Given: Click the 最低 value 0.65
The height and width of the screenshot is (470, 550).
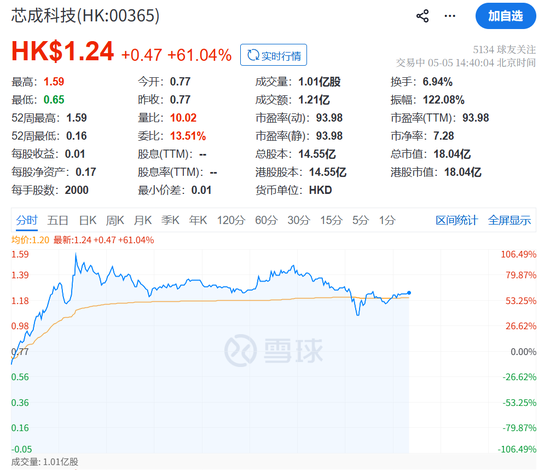Looking at the screenshot, I should [54, 100].
